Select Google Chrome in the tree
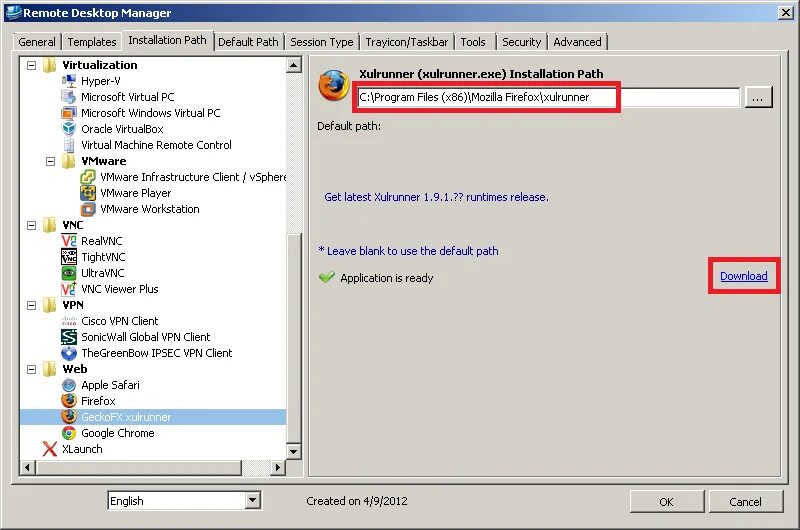Viewport: 800px width, 530px height. click(x=118, y=433)
